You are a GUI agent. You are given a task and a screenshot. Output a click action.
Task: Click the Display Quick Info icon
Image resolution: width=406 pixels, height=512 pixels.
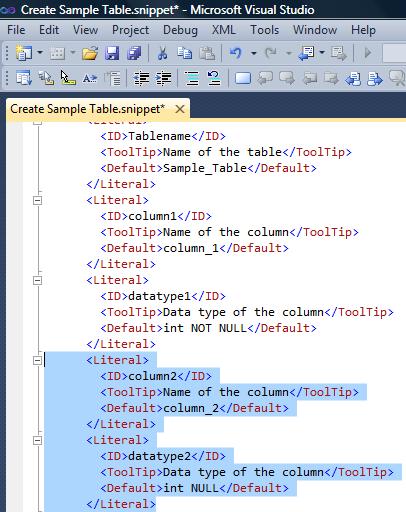(68, 78)
